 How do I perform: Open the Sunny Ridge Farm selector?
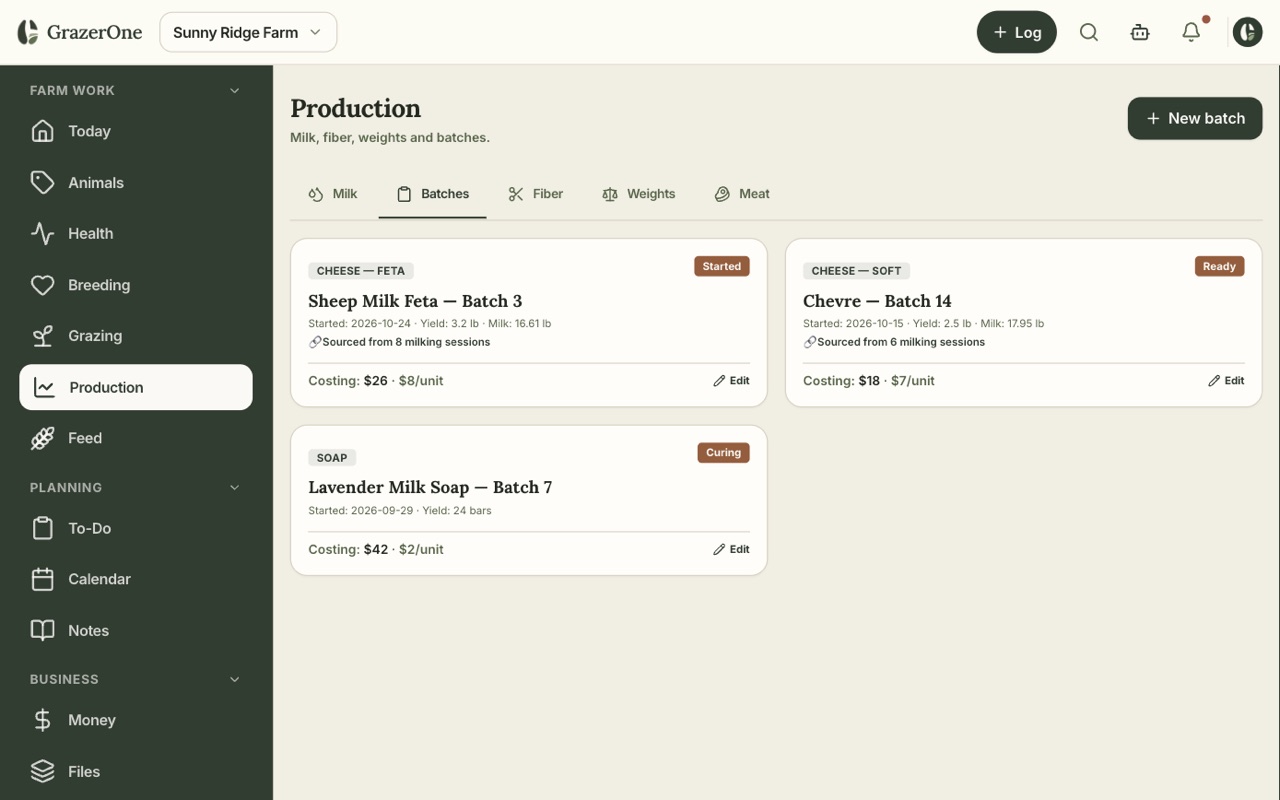[x=248, y=32]
